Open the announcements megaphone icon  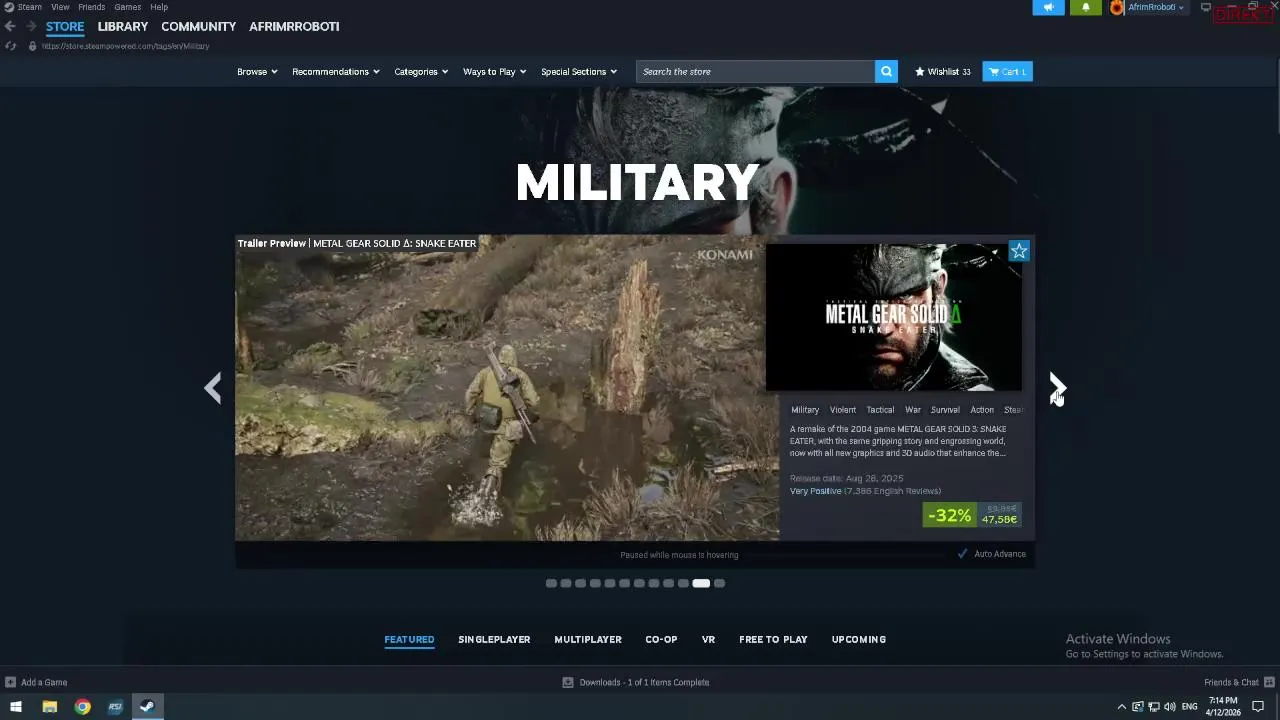coord(1048,7)
